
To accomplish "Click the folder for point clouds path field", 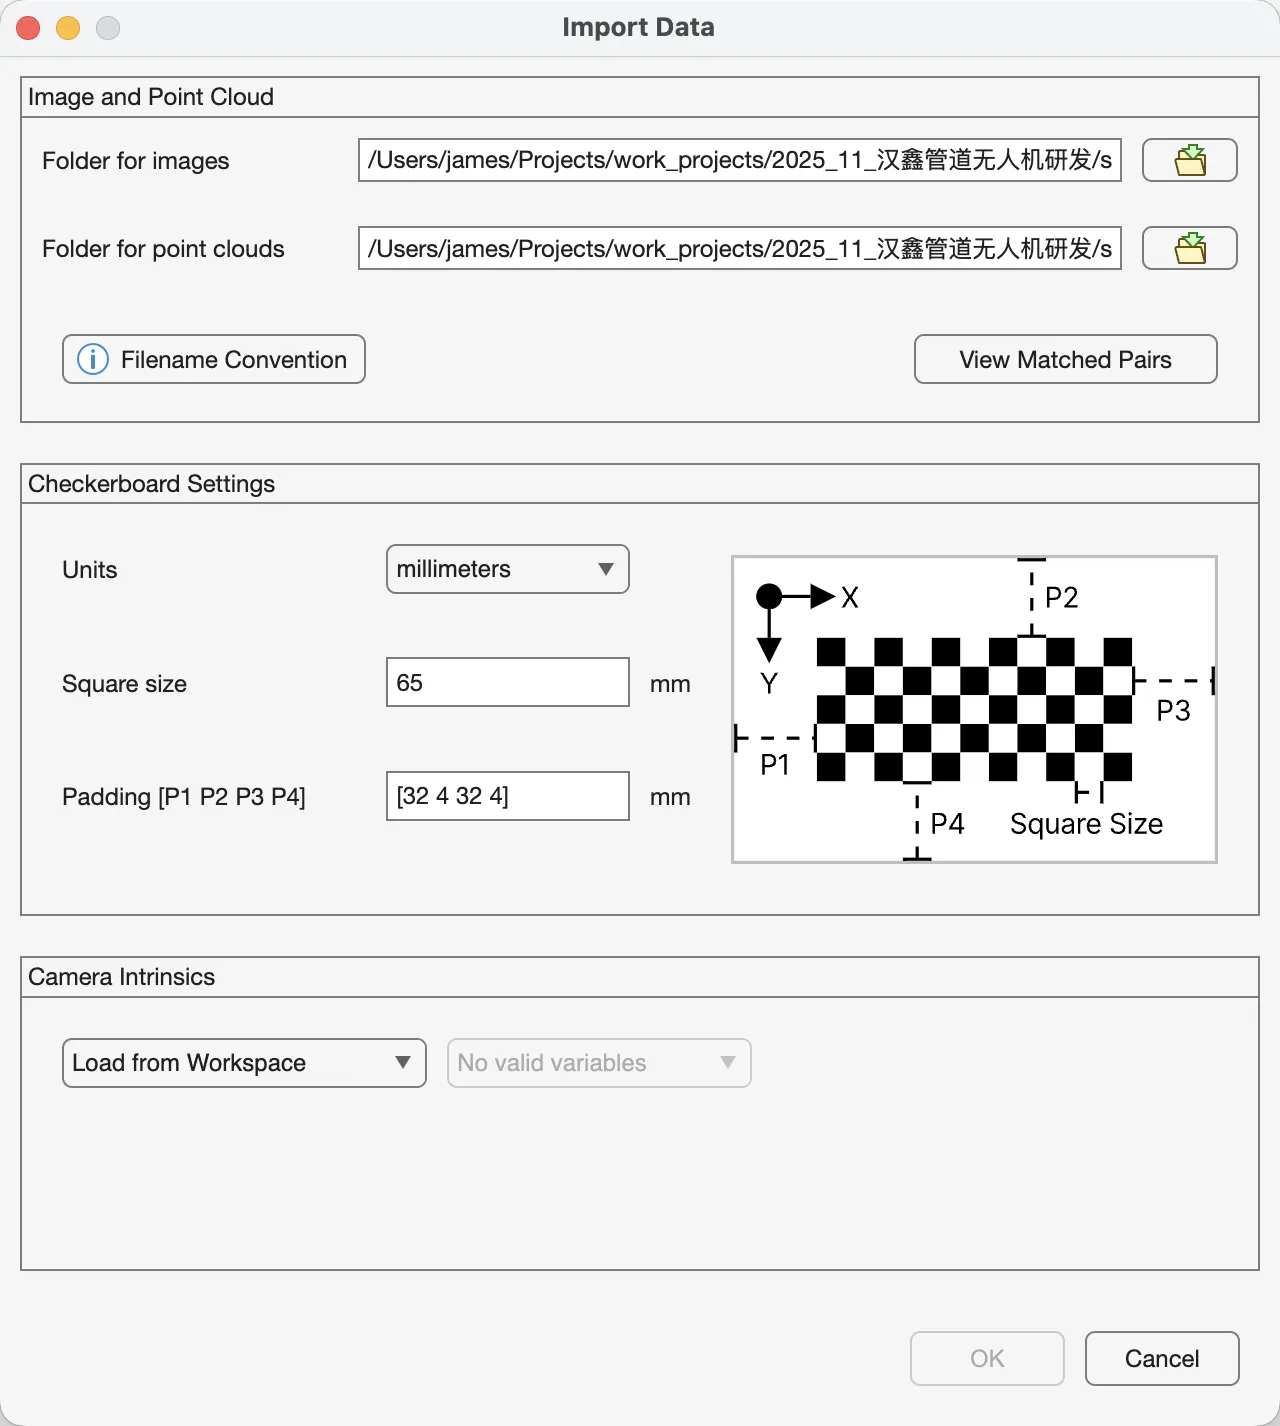I will click(x=740, y=248).
